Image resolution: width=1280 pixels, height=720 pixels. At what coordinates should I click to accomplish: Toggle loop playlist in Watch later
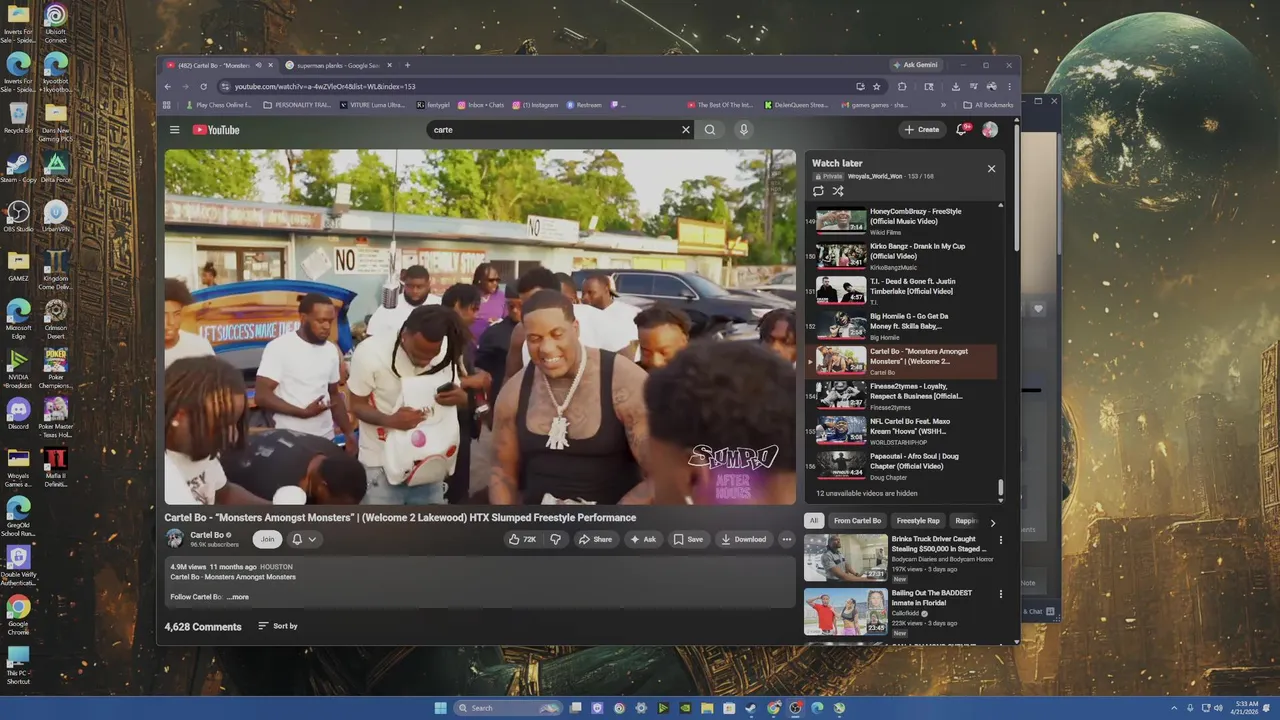click(x=818, y=191)
